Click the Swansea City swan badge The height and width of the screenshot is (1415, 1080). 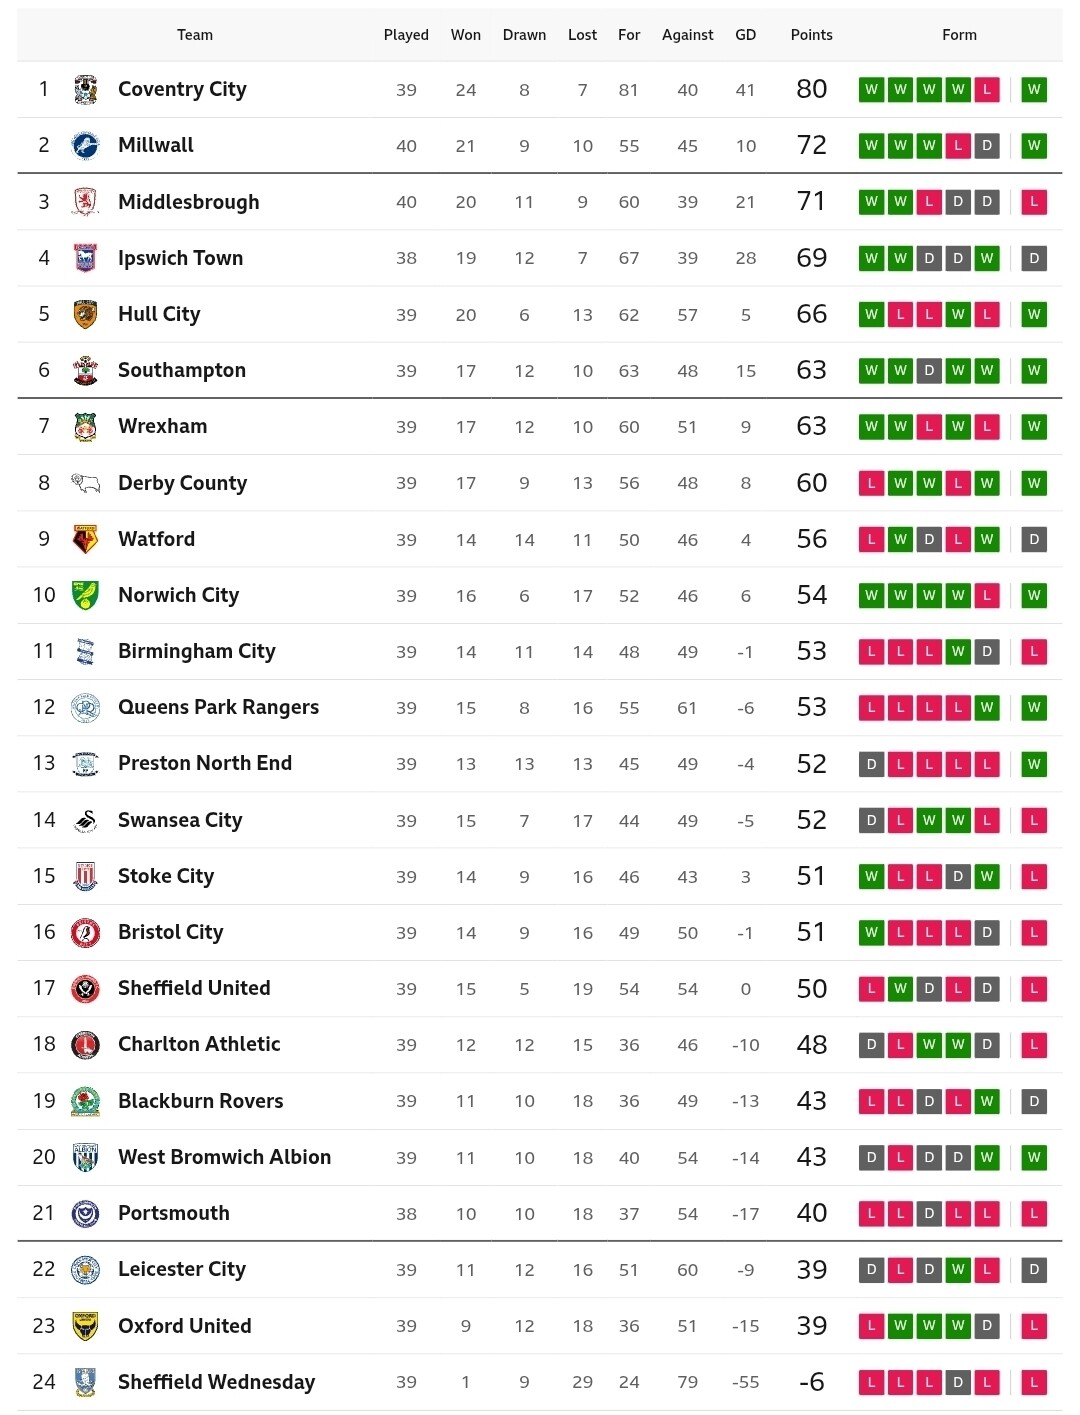[86, 820]
